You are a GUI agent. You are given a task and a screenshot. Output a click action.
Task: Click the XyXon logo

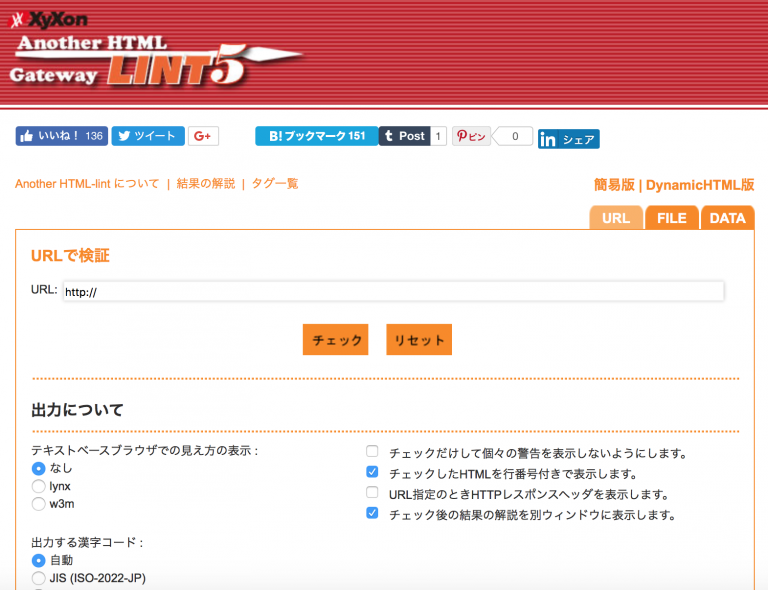(49, 20)
